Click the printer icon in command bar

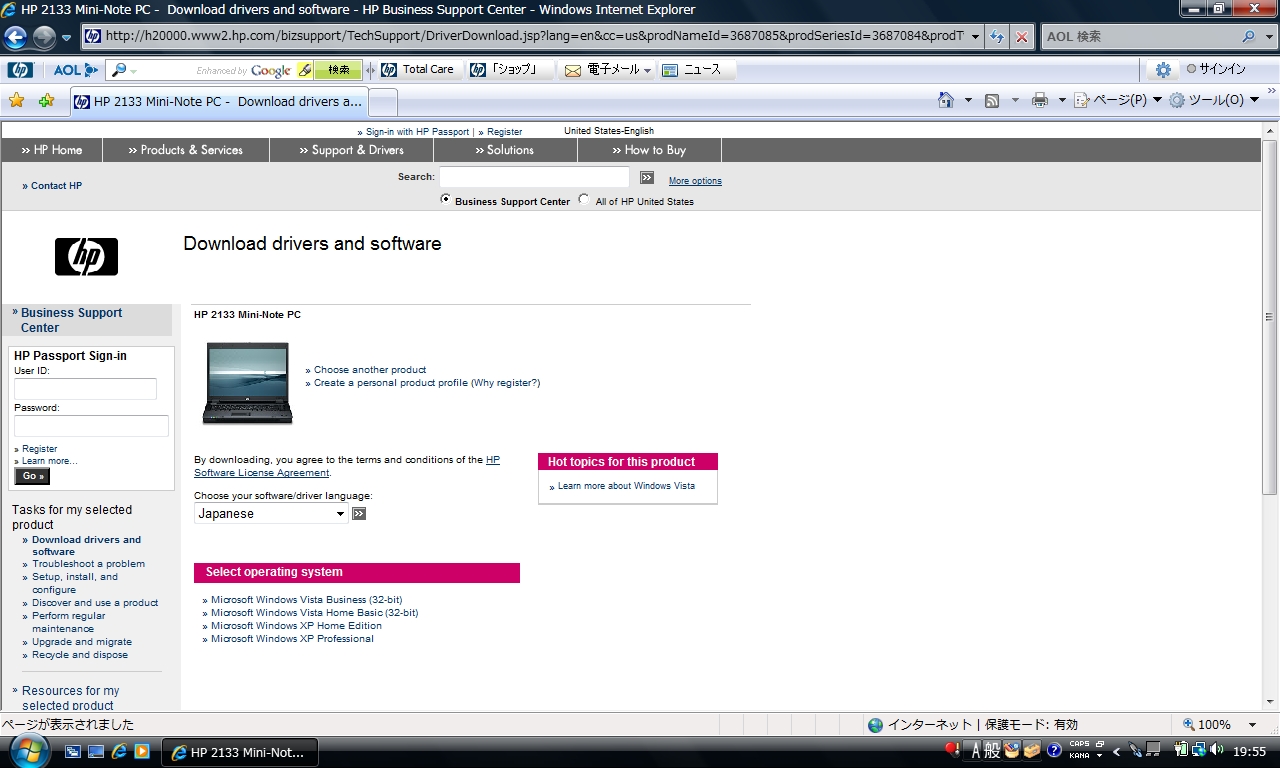[1040, 100]
